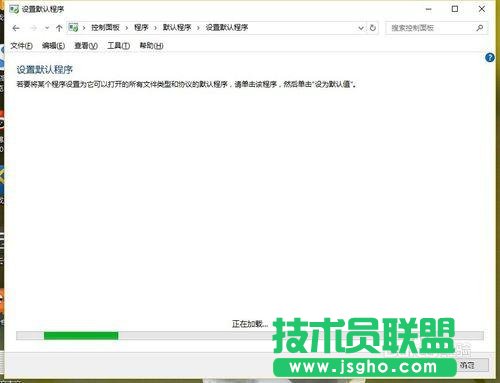Expand the chevron after 控制面板 breadcrumb
The height and width of the screenshot is (383, 500).
127,28
